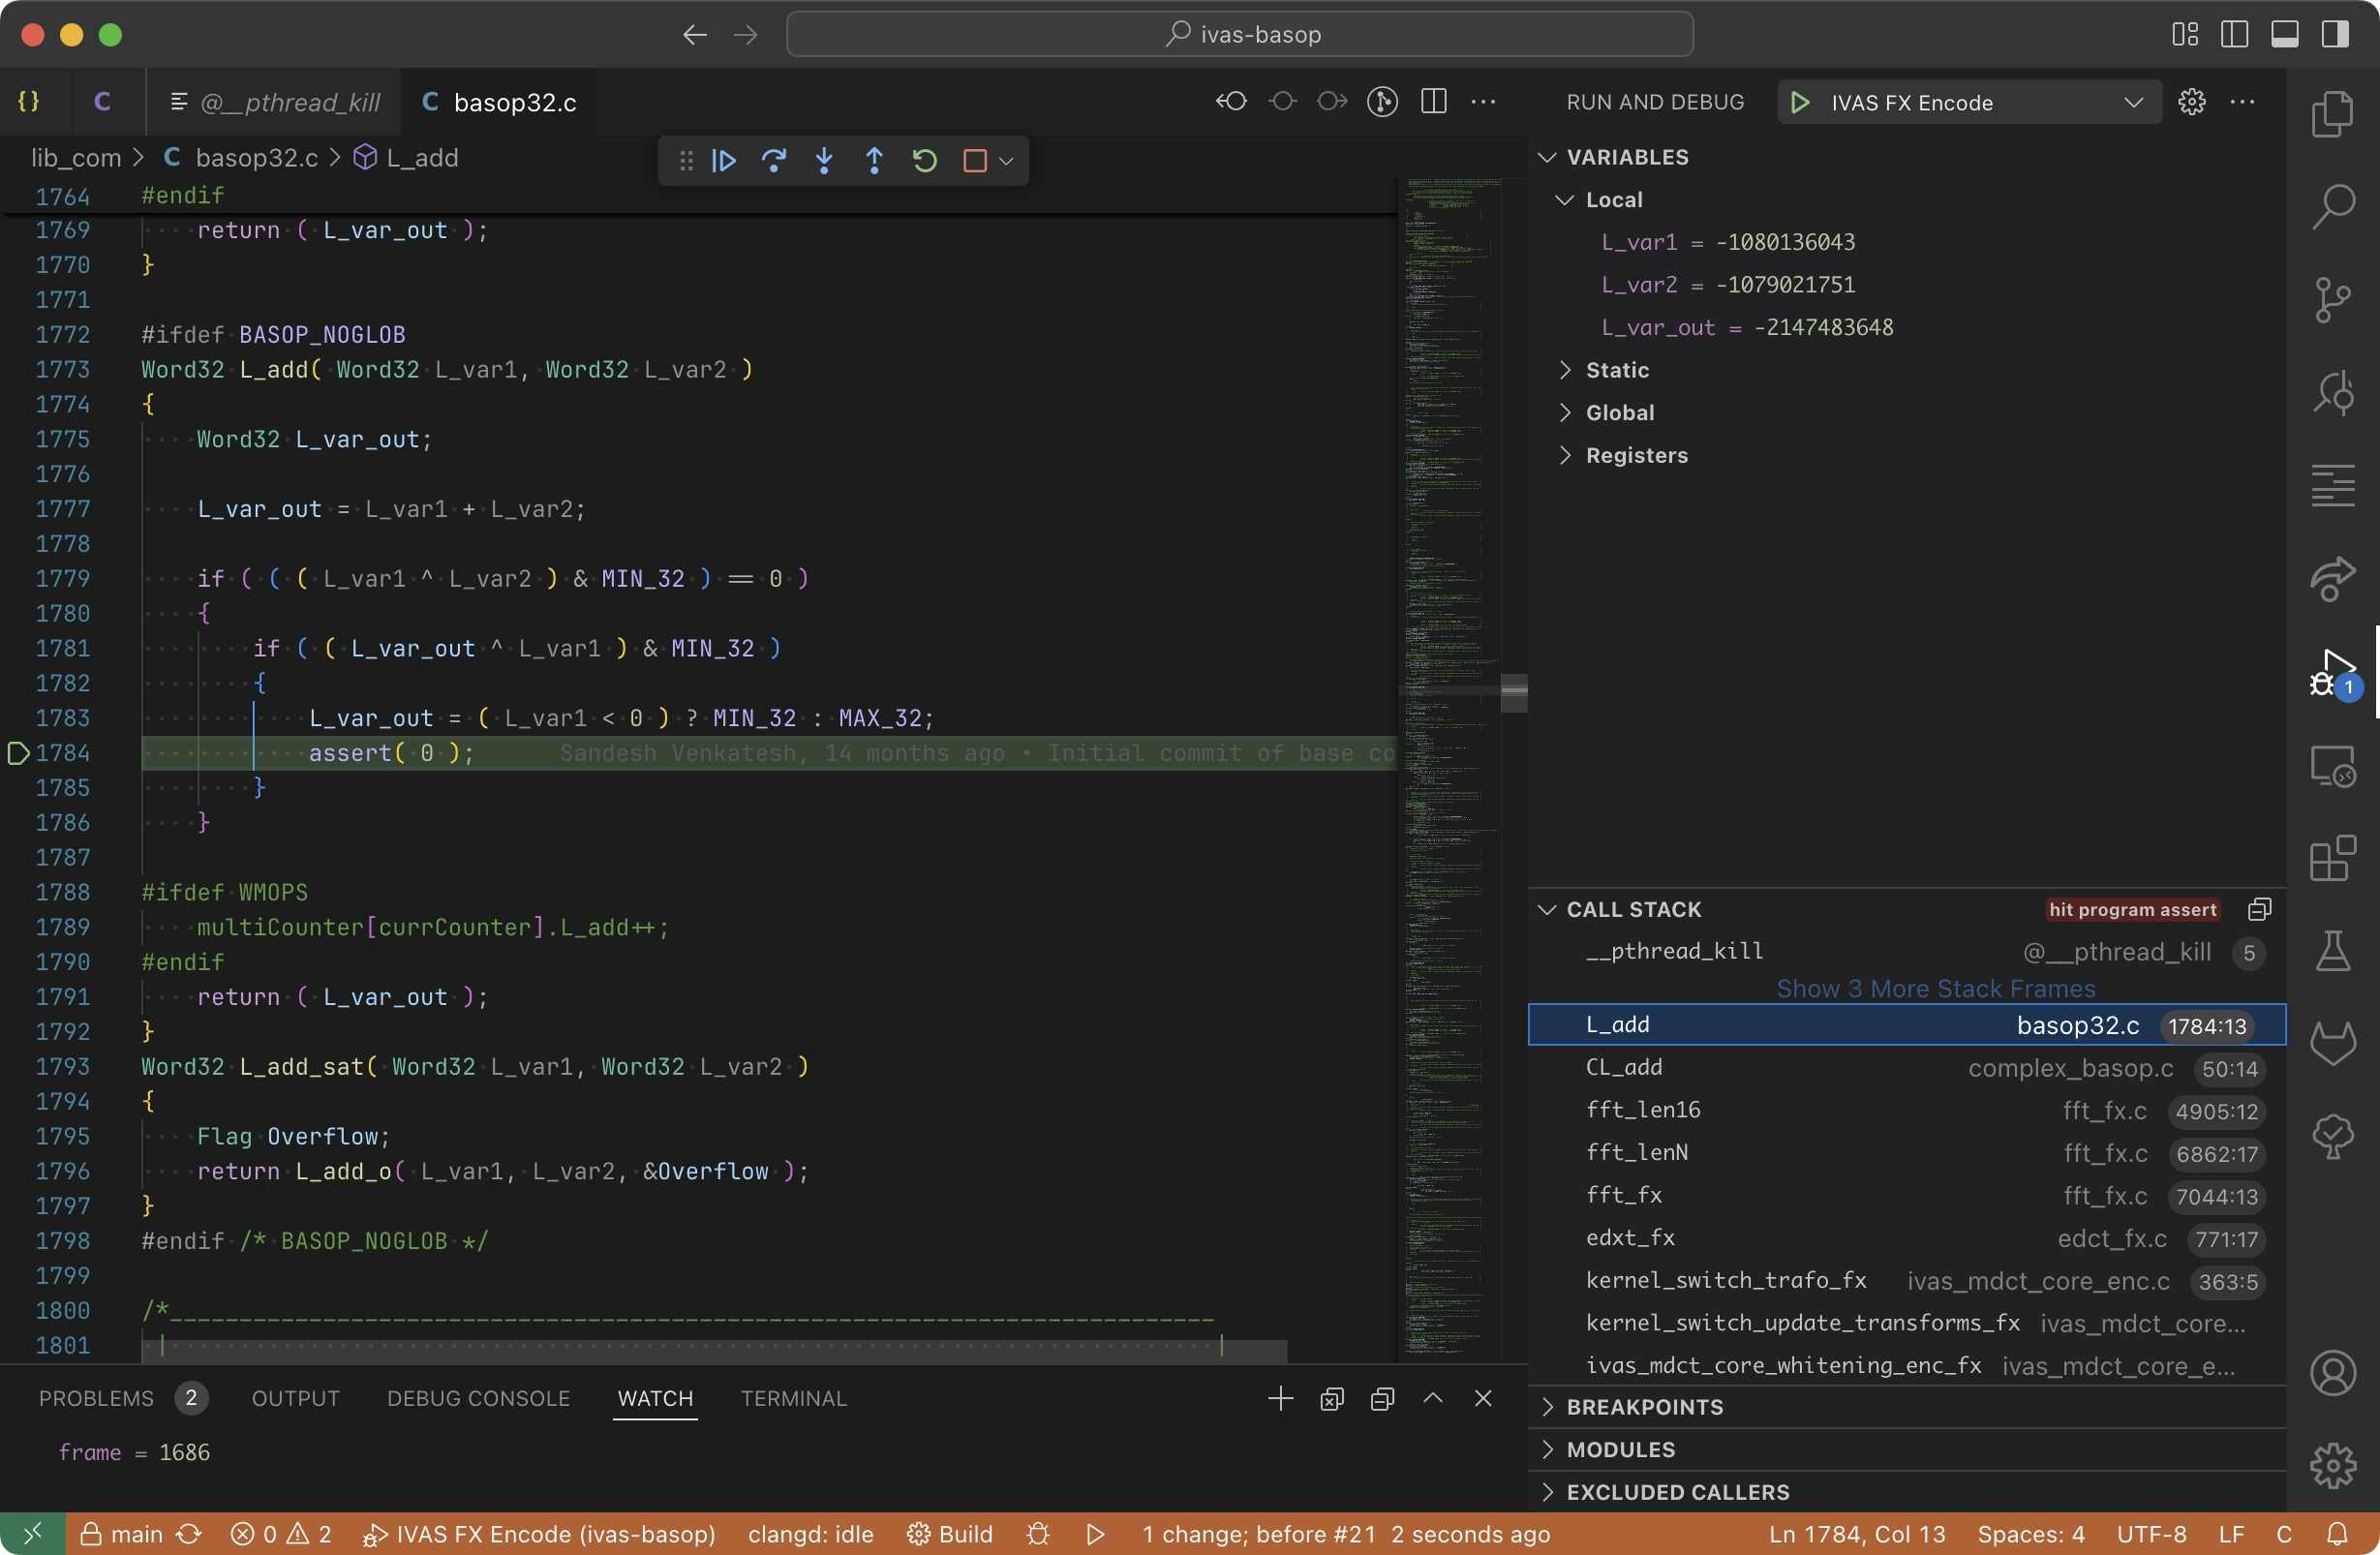Open the Extensions view

2333,859
